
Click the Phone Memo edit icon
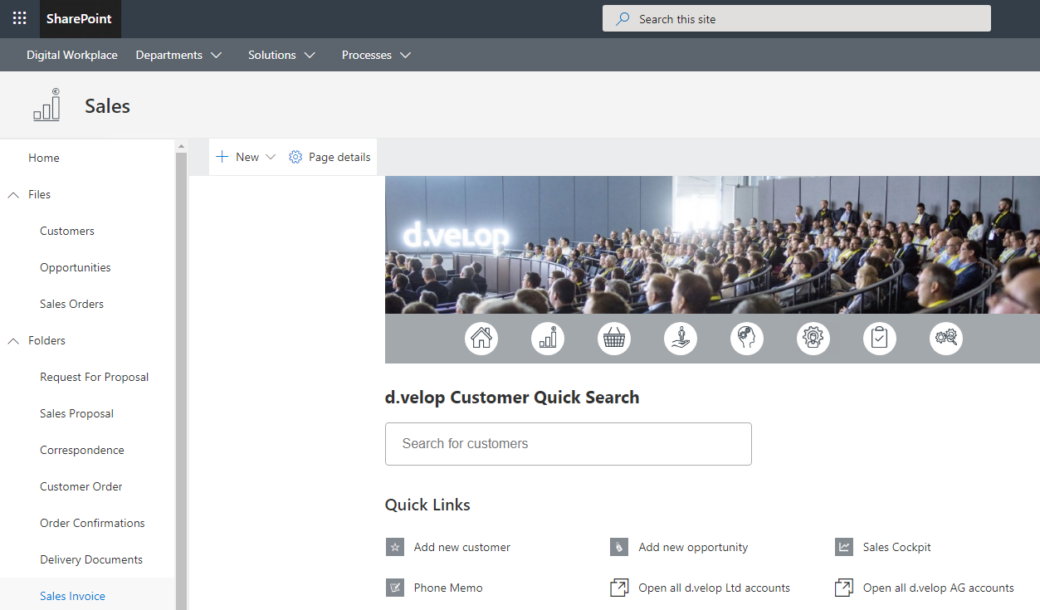tap(395, 587)
